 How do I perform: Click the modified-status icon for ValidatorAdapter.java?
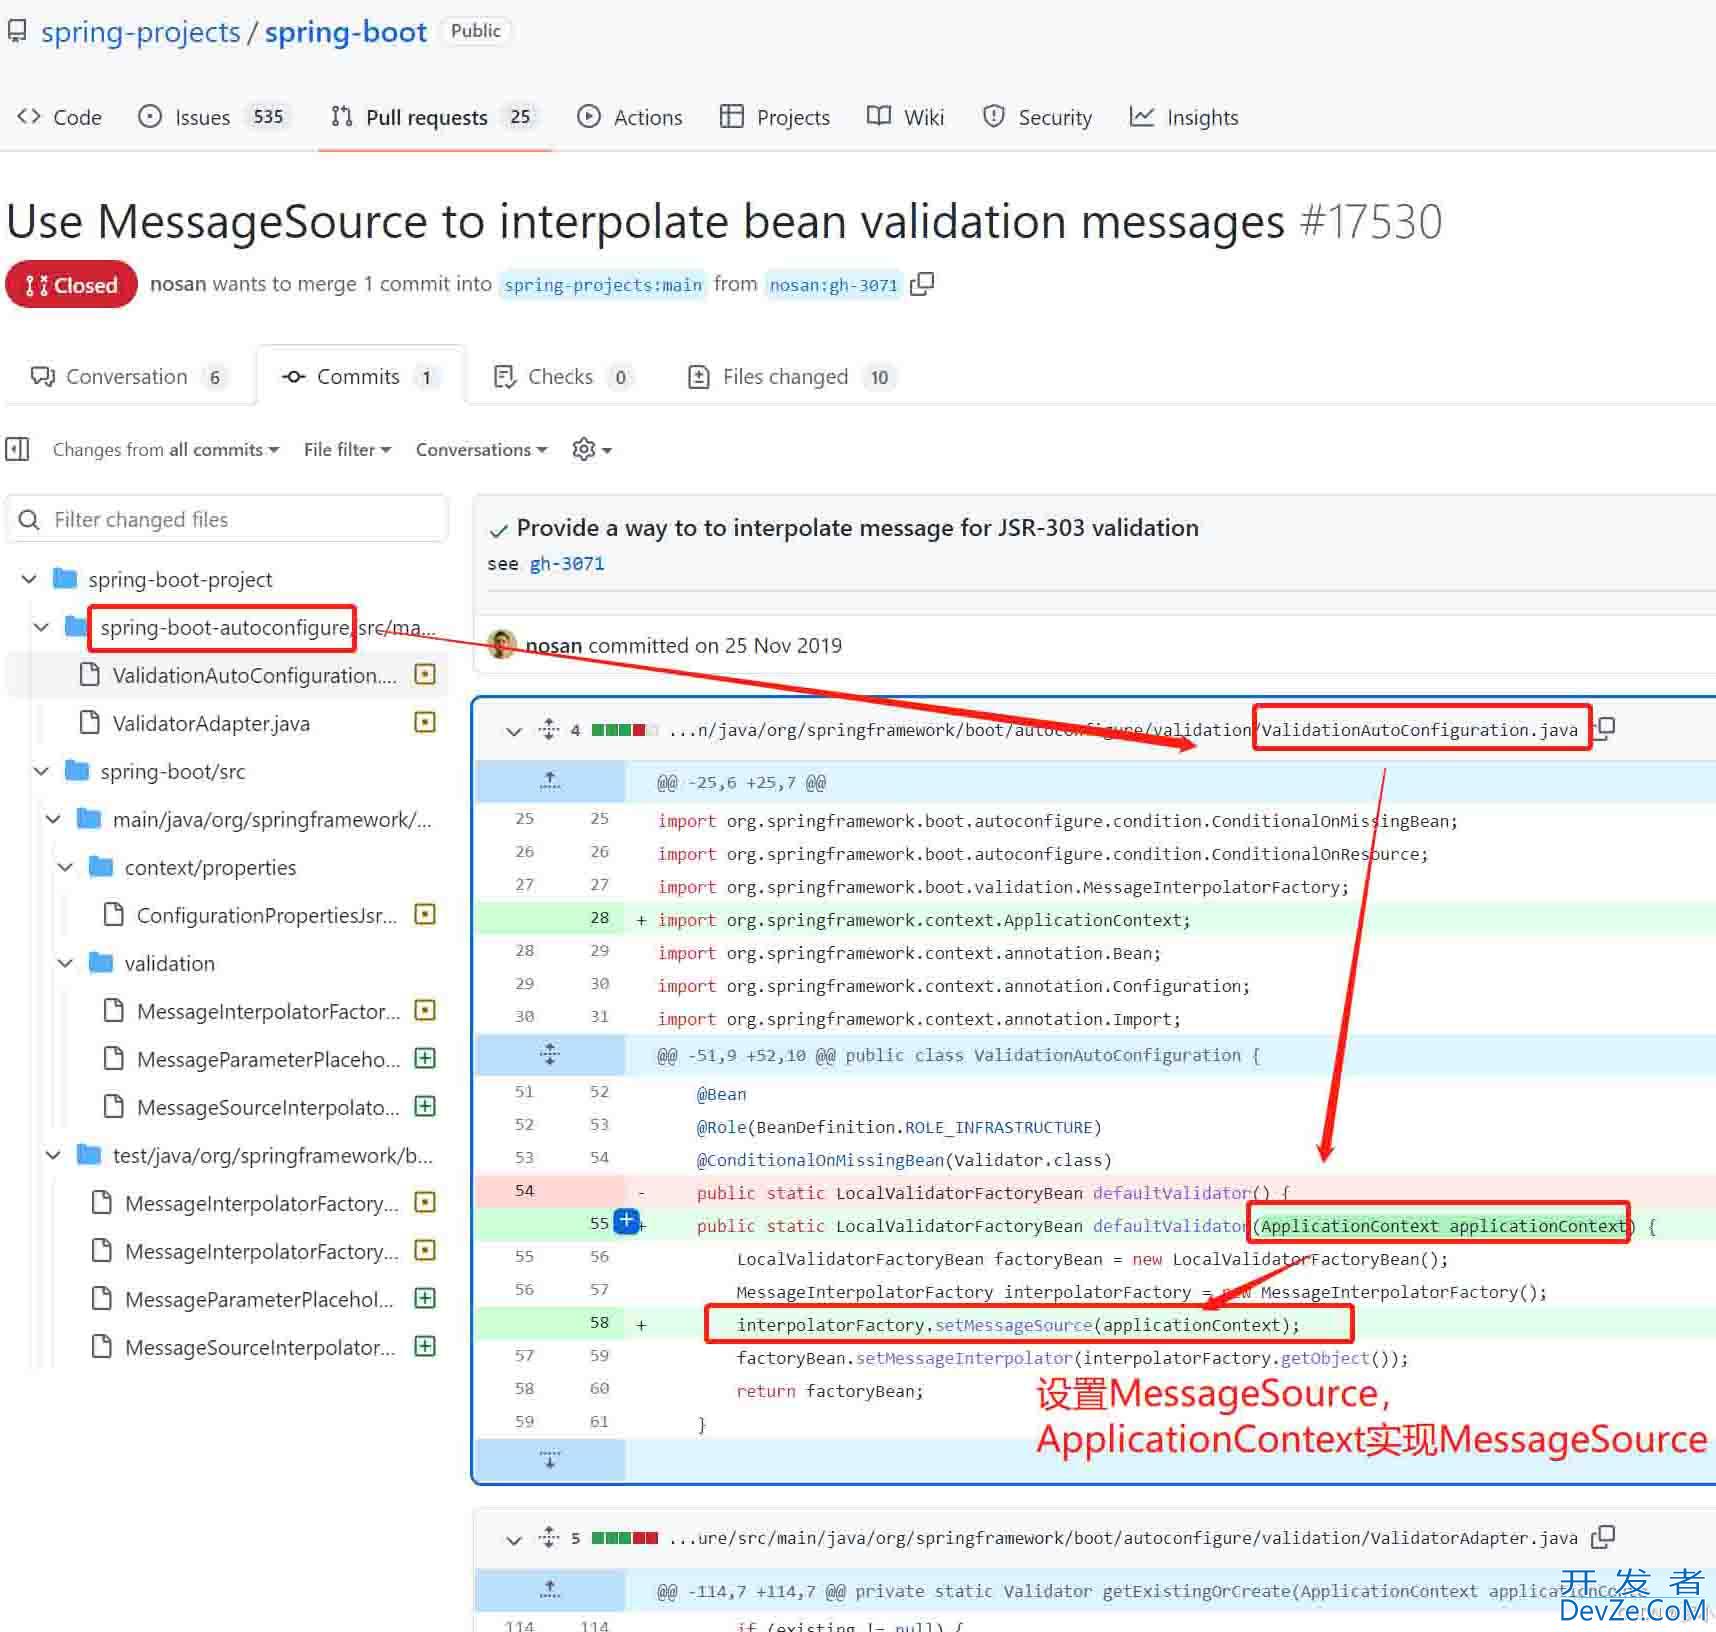[425, 722]
